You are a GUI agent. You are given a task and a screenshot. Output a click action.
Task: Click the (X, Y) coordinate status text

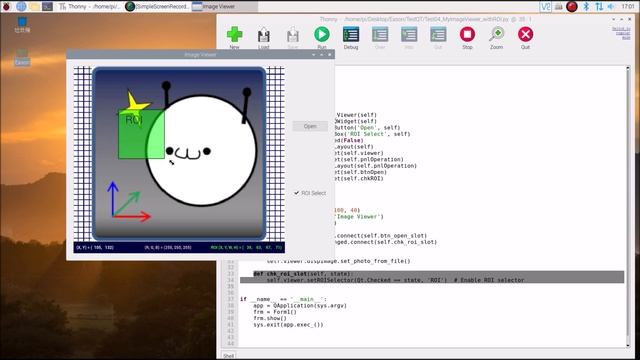coord(95,247)
